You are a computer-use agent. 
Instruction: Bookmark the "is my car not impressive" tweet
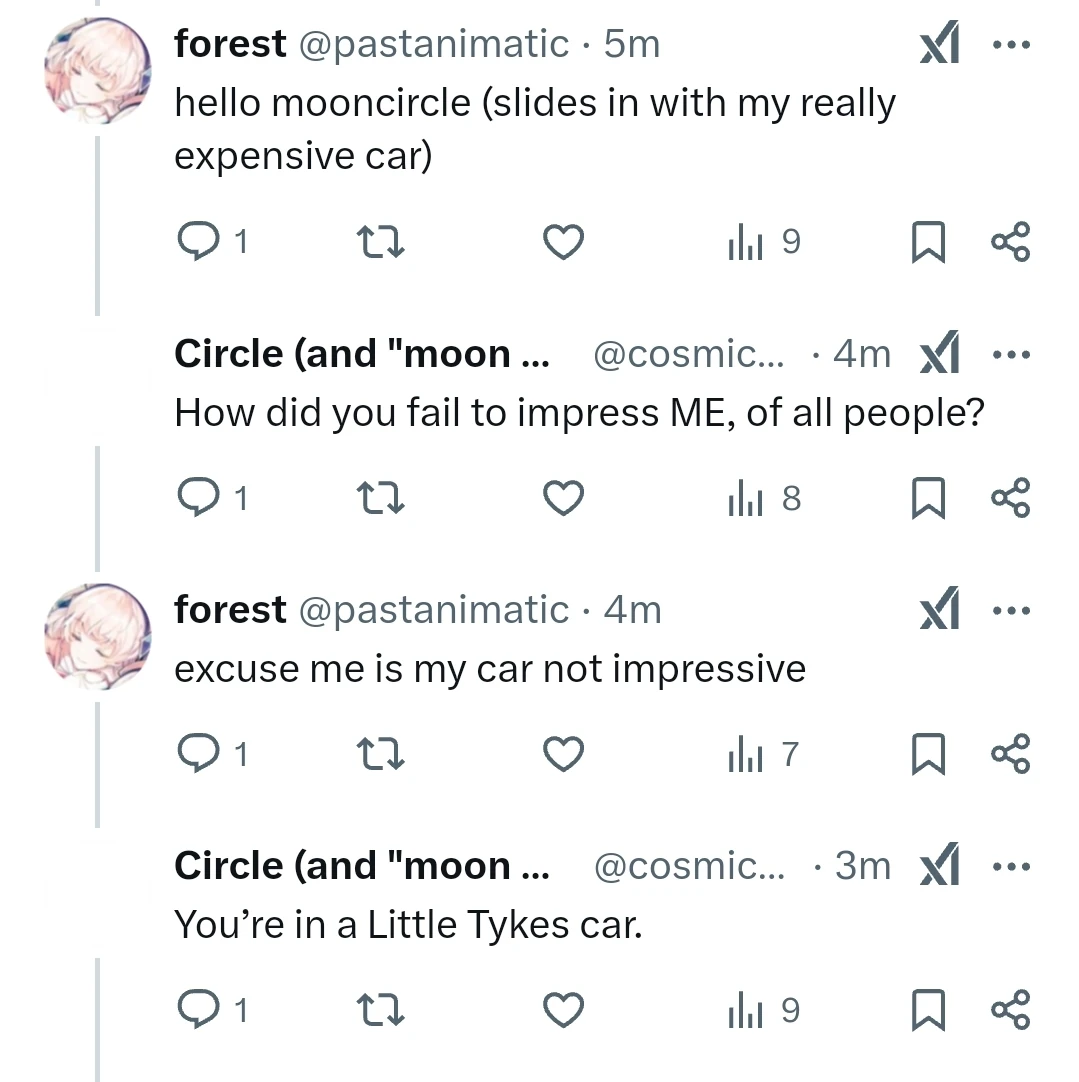tap(928, 755)
